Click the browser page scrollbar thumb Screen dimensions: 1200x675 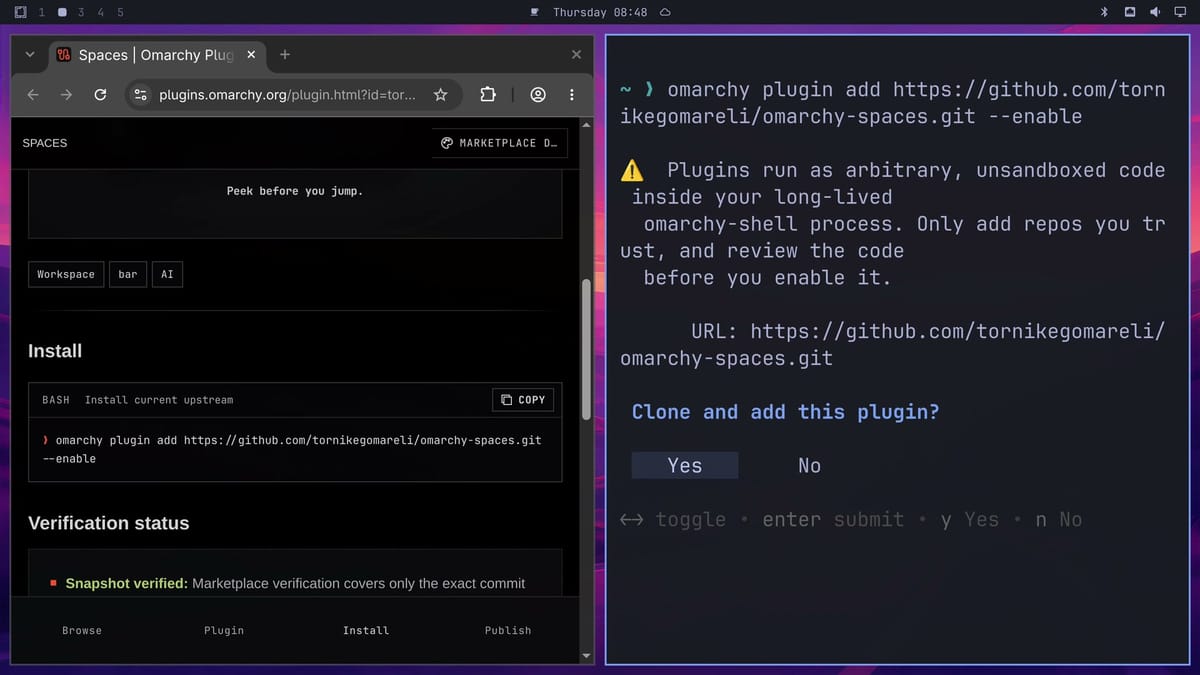(587, 349)
